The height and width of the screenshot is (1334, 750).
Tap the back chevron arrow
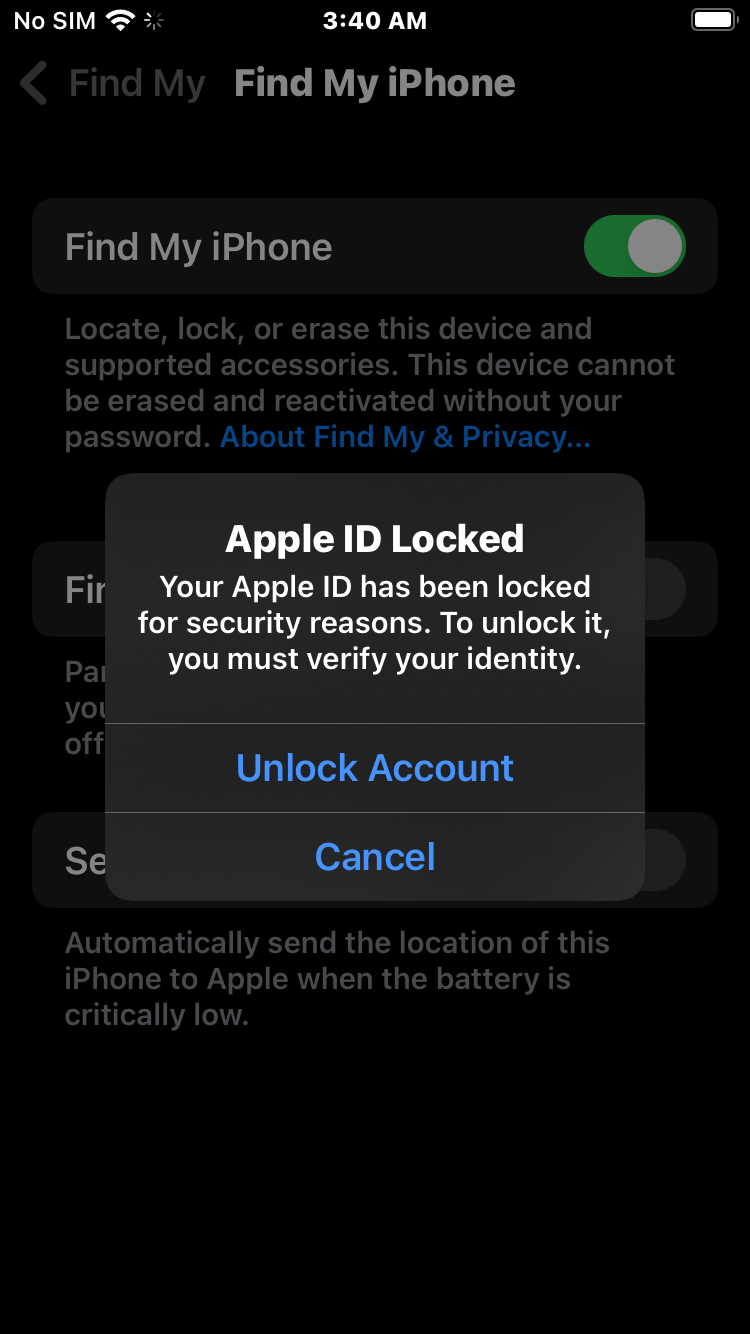click(x=33, y=83)
